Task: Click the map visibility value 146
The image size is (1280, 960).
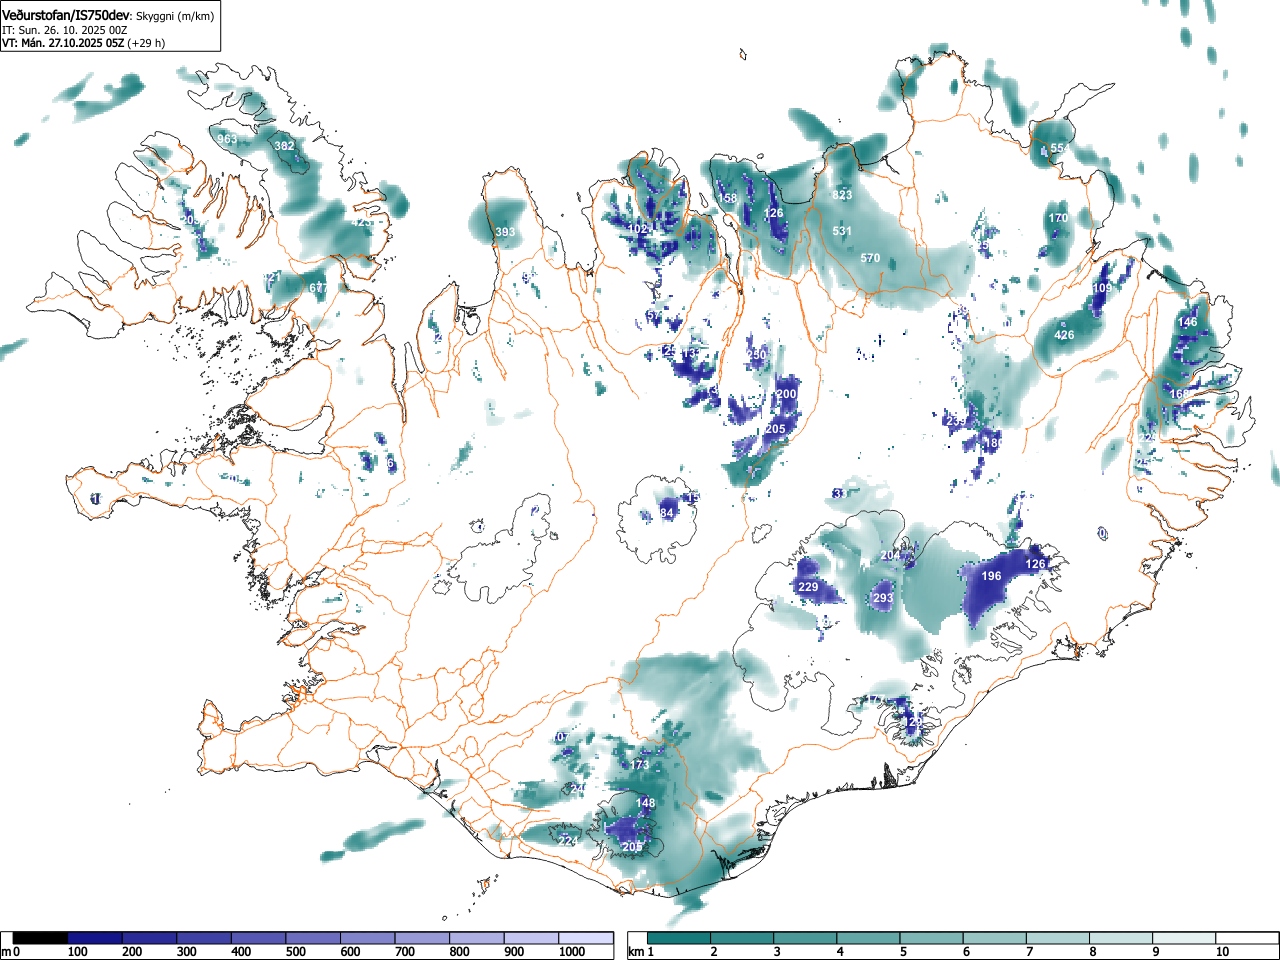Action: (1187, 322)
